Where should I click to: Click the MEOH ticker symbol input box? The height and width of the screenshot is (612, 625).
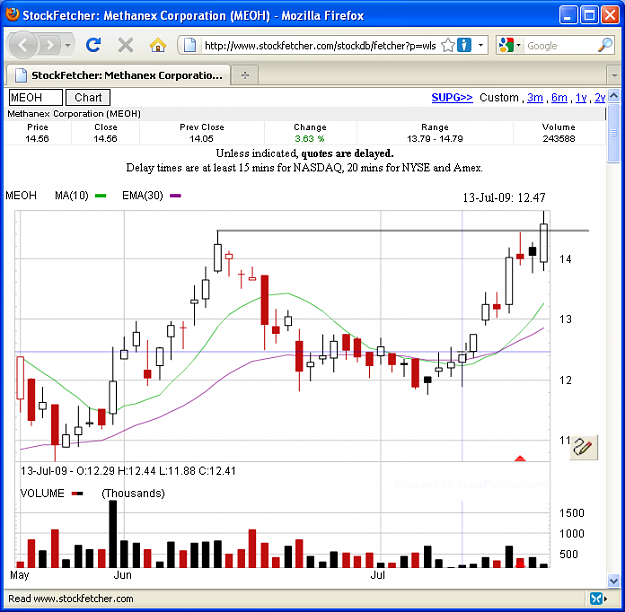[x=35, y=97]
